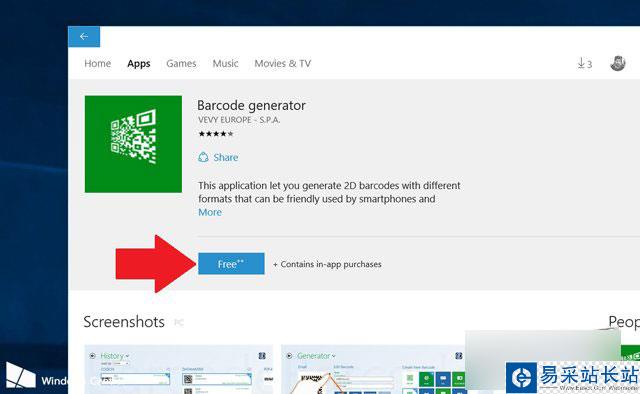
Task: Open the Games section
Action: (181, 64)
